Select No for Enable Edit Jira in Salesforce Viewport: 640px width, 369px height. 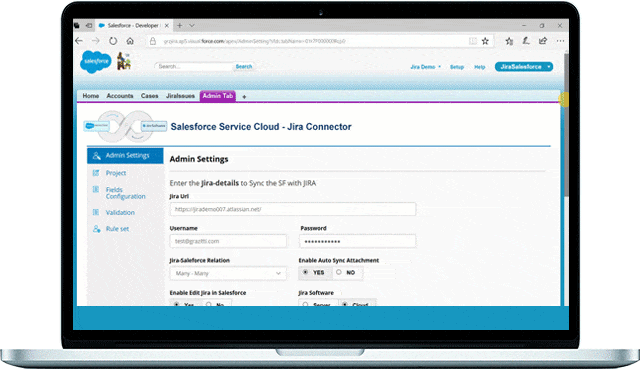(x=209, y=304)
